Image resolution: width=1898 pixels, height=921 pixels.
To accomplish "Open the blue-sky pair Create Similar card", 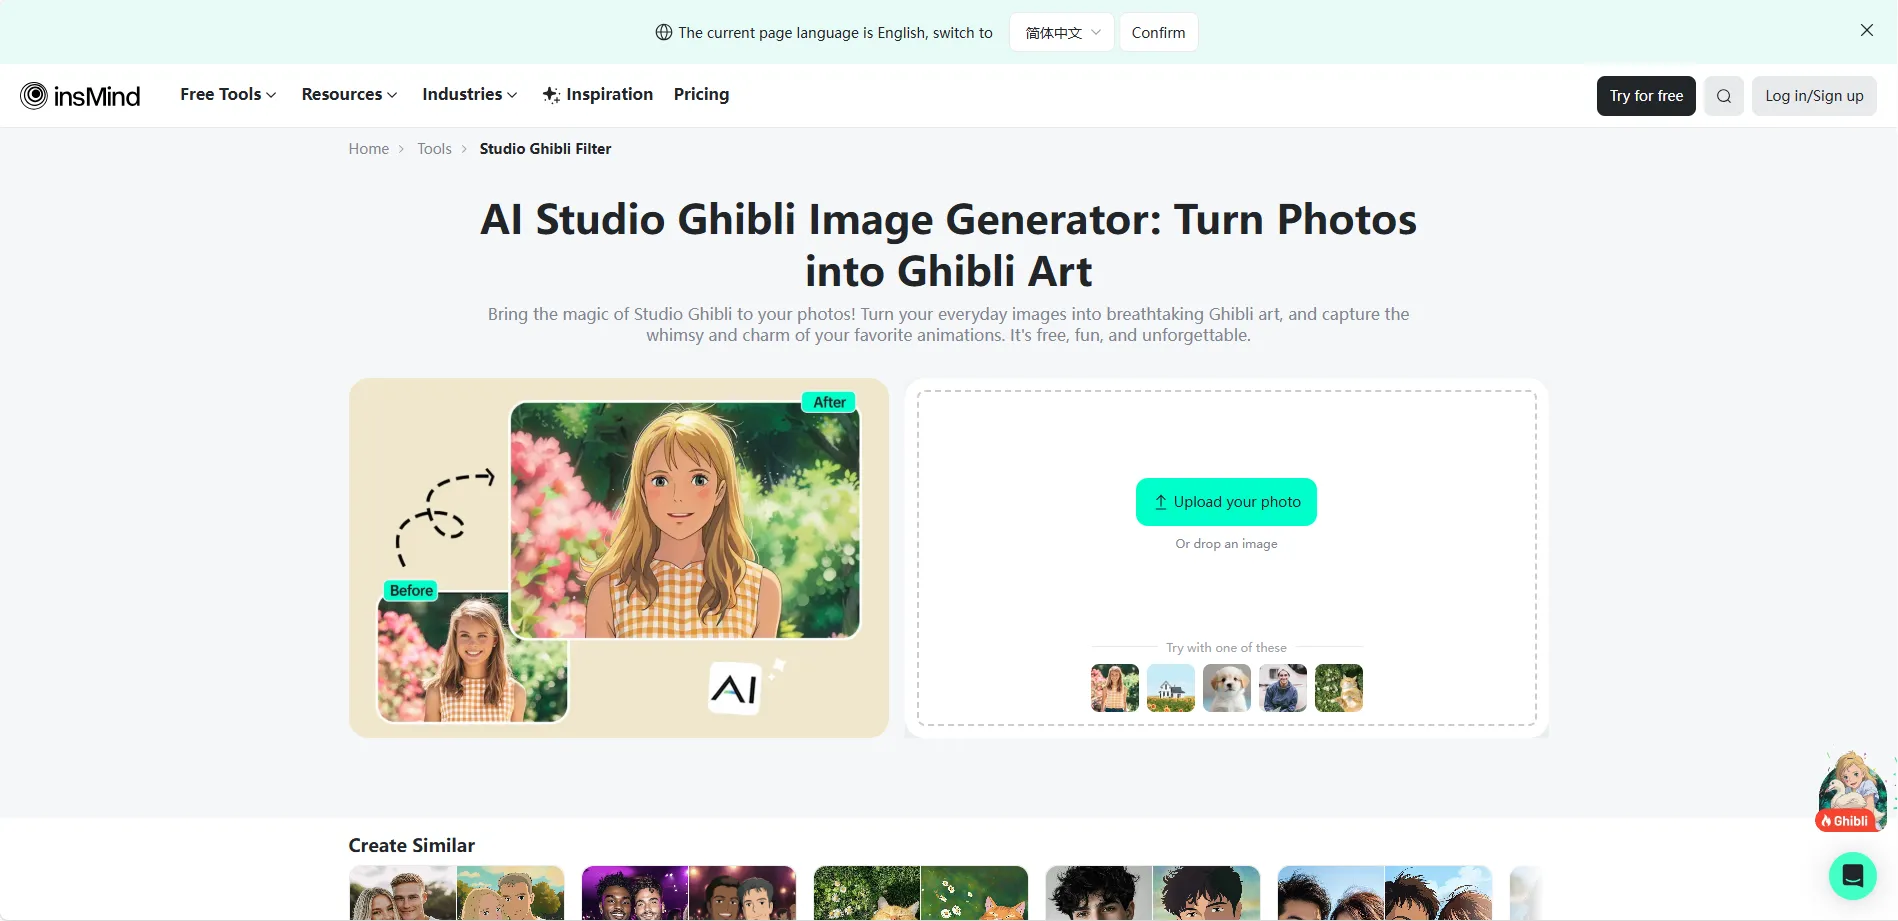I will 1385,893.
